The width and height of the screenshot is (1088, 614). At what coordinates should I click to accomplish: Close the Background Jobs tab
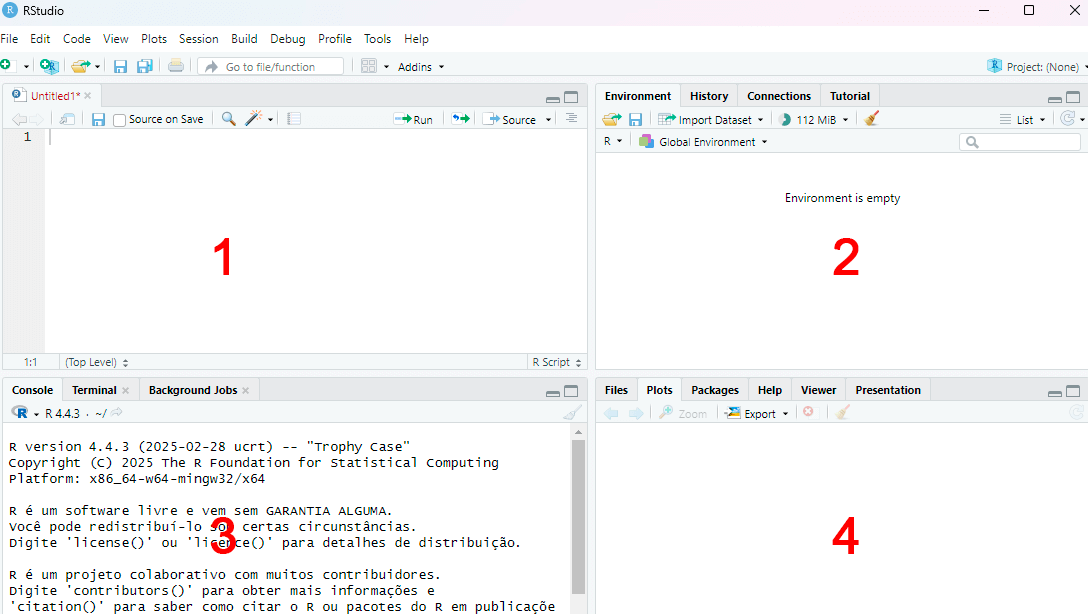click(x=246, y=390)
